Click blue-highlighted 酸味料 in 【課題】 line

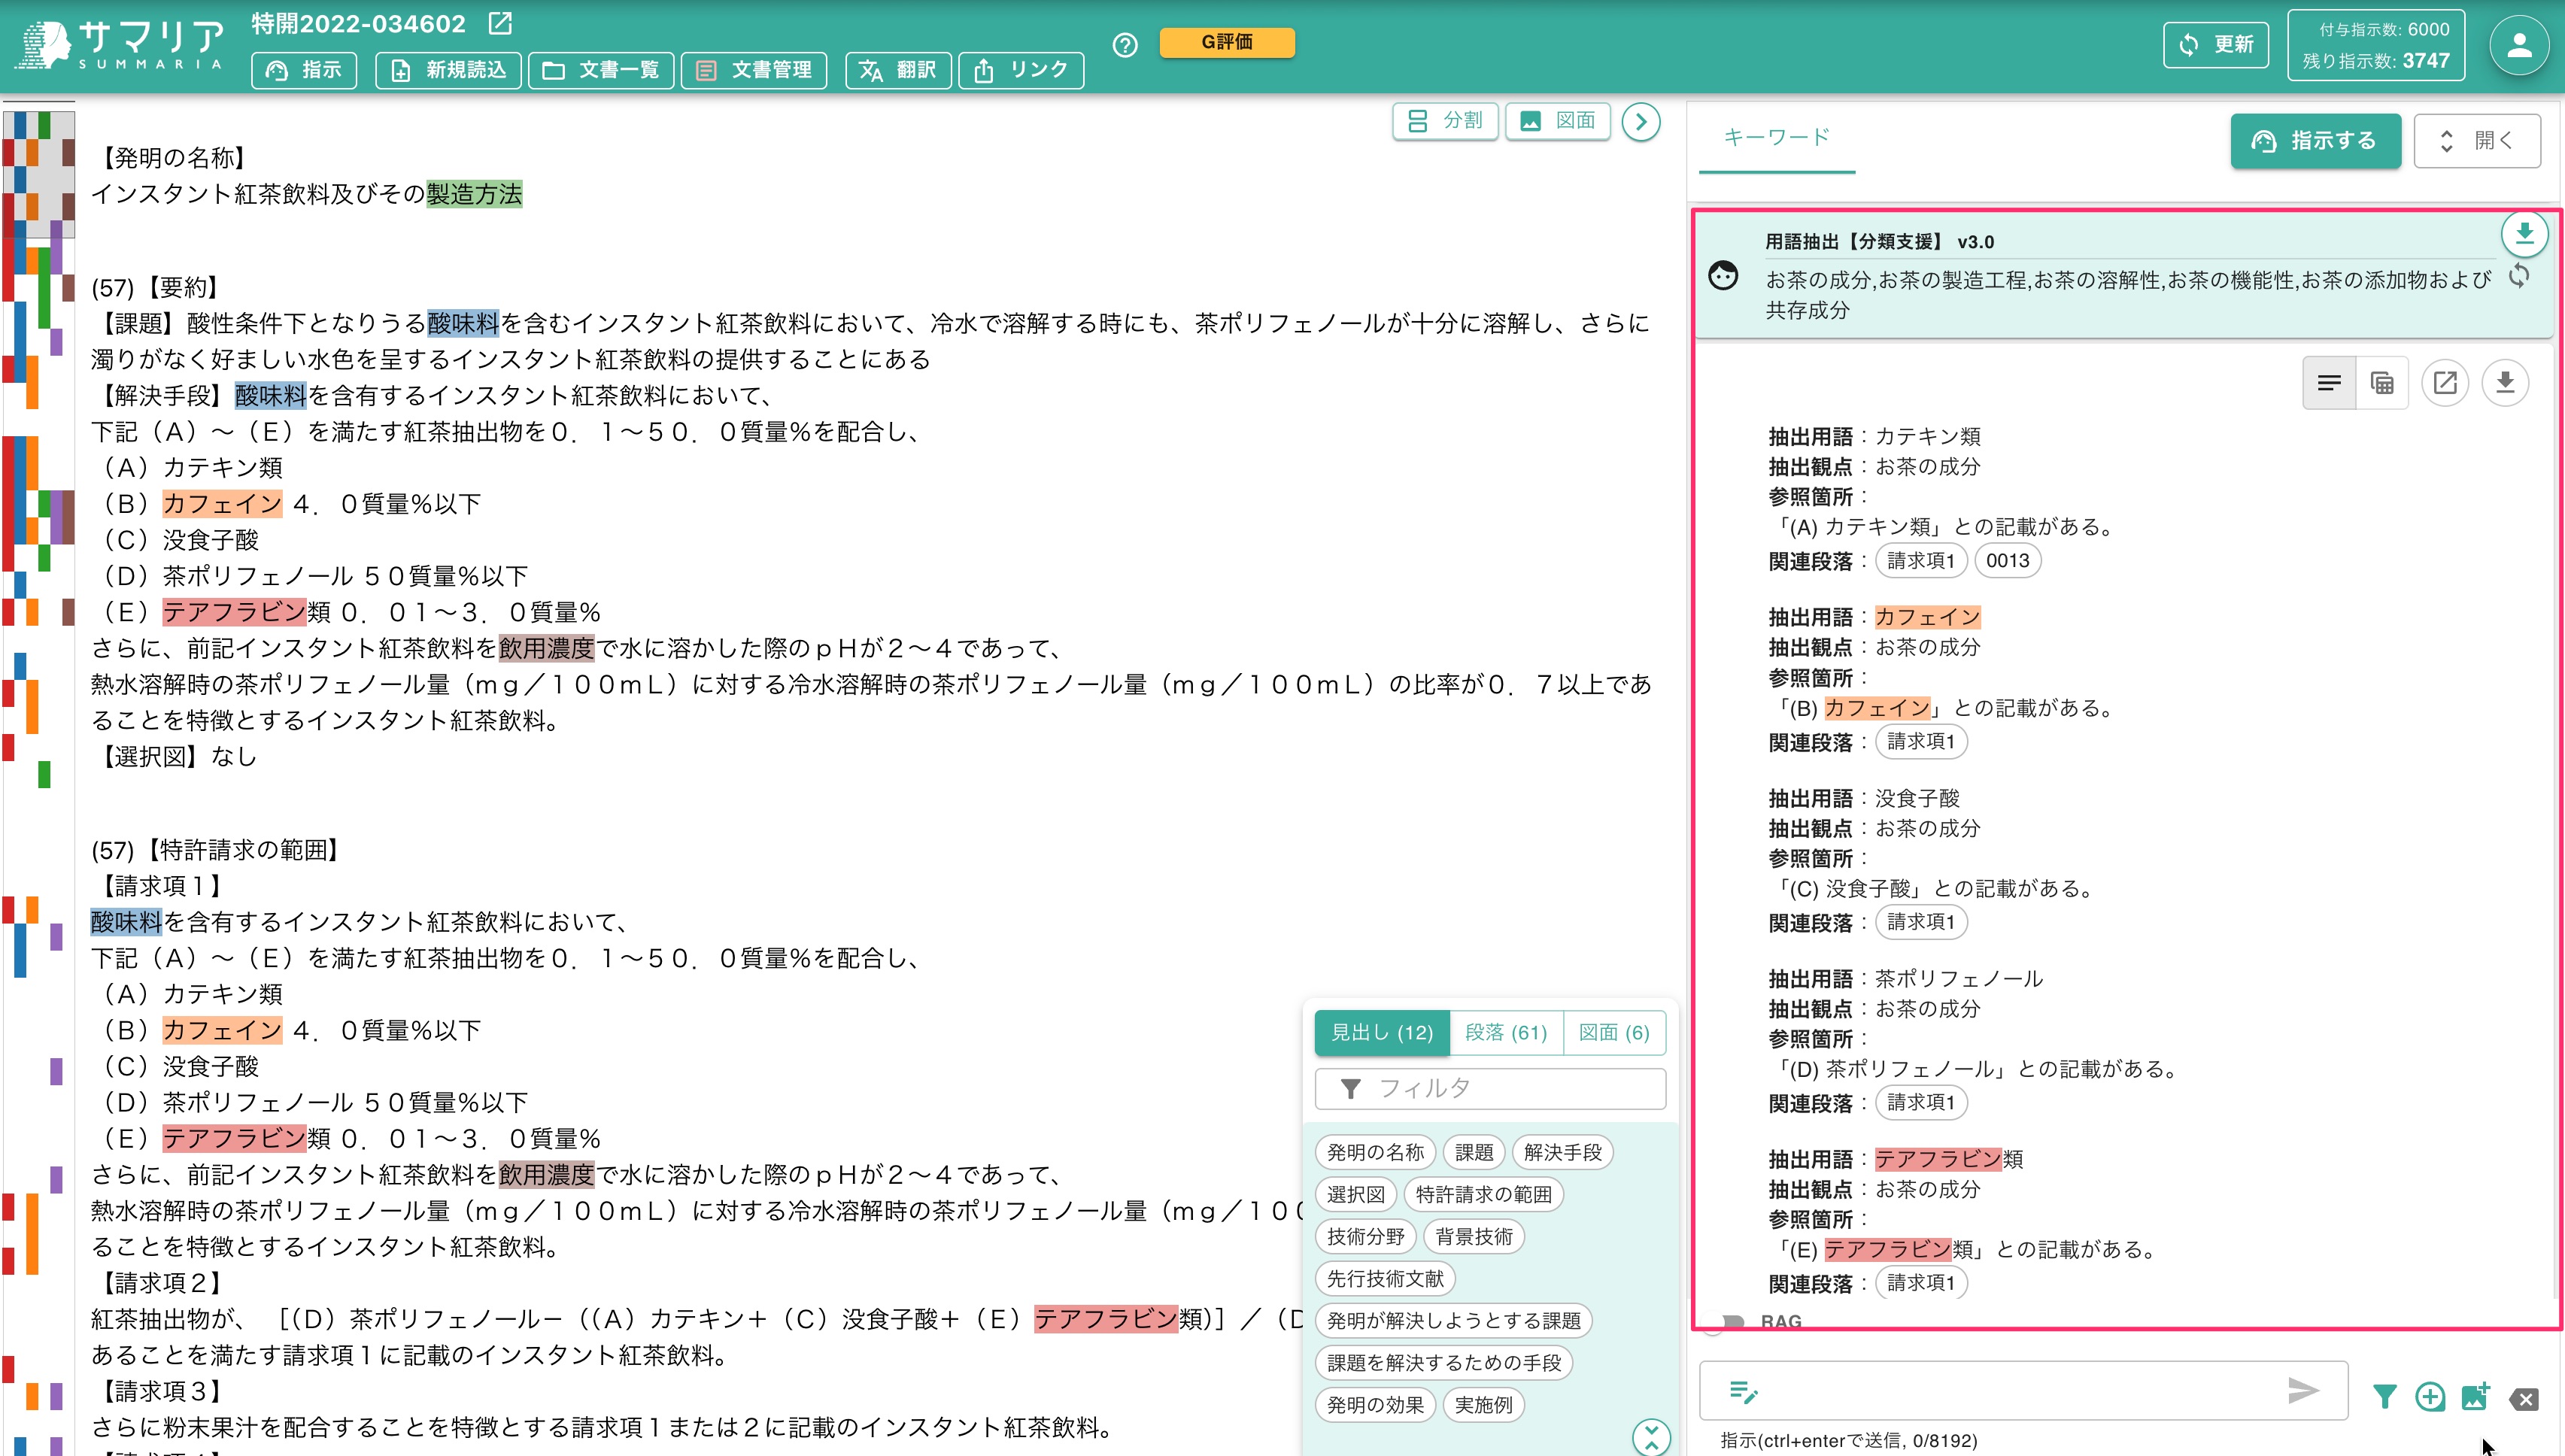point(463,323)
